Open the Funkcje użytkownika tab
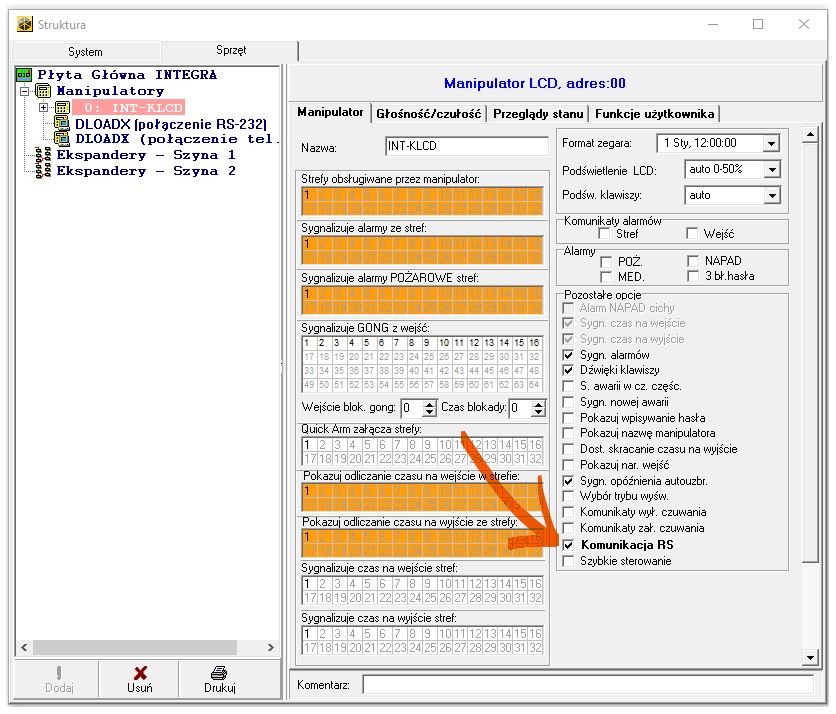This screenshot has width=836, height=714. pyautogui.click(x=654, y=114)
